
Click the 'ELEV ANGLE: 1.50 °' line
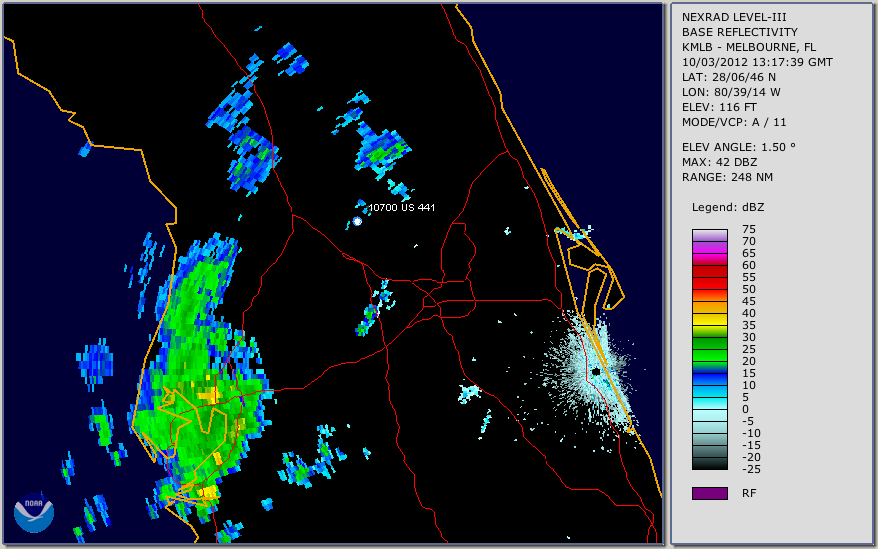739,147
